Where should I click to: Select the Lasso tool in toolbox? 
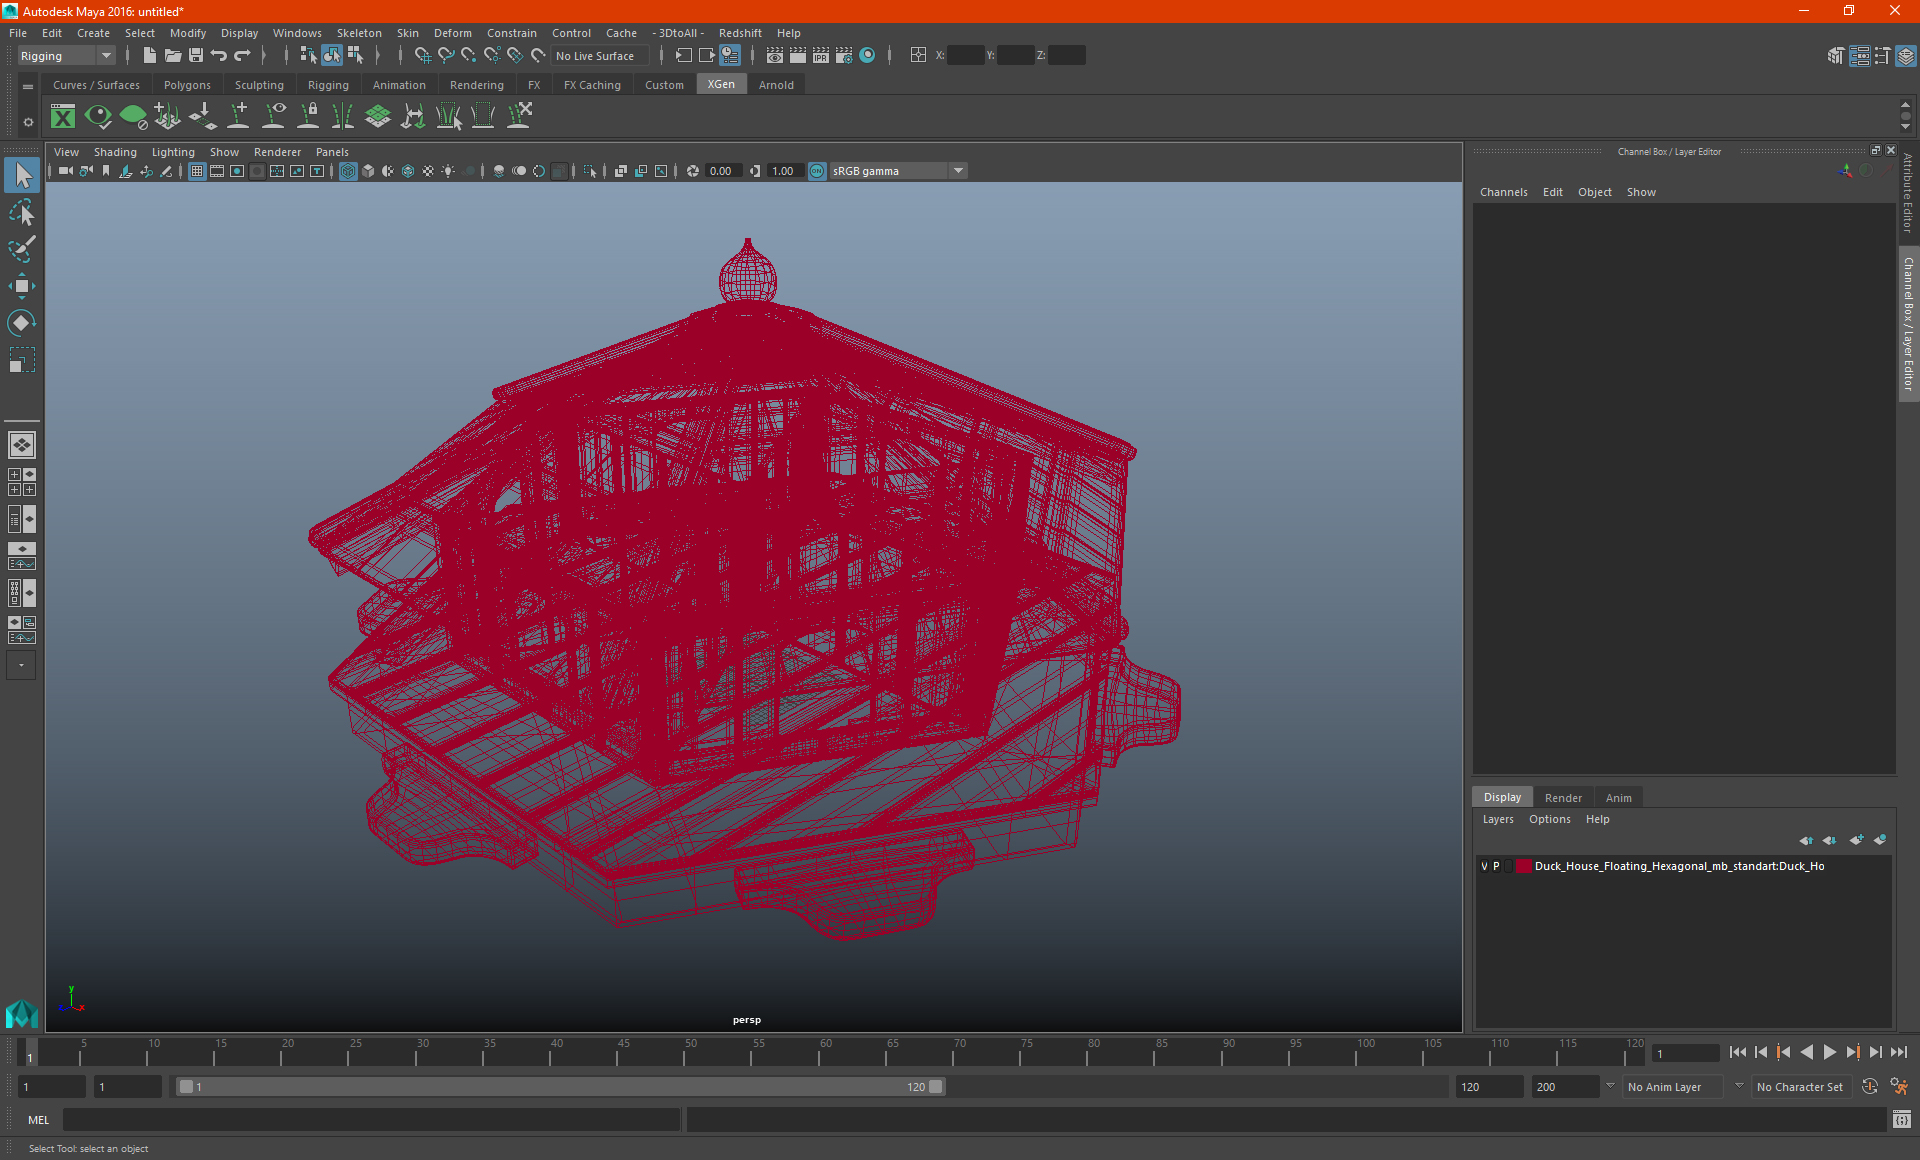click(22, 212)
